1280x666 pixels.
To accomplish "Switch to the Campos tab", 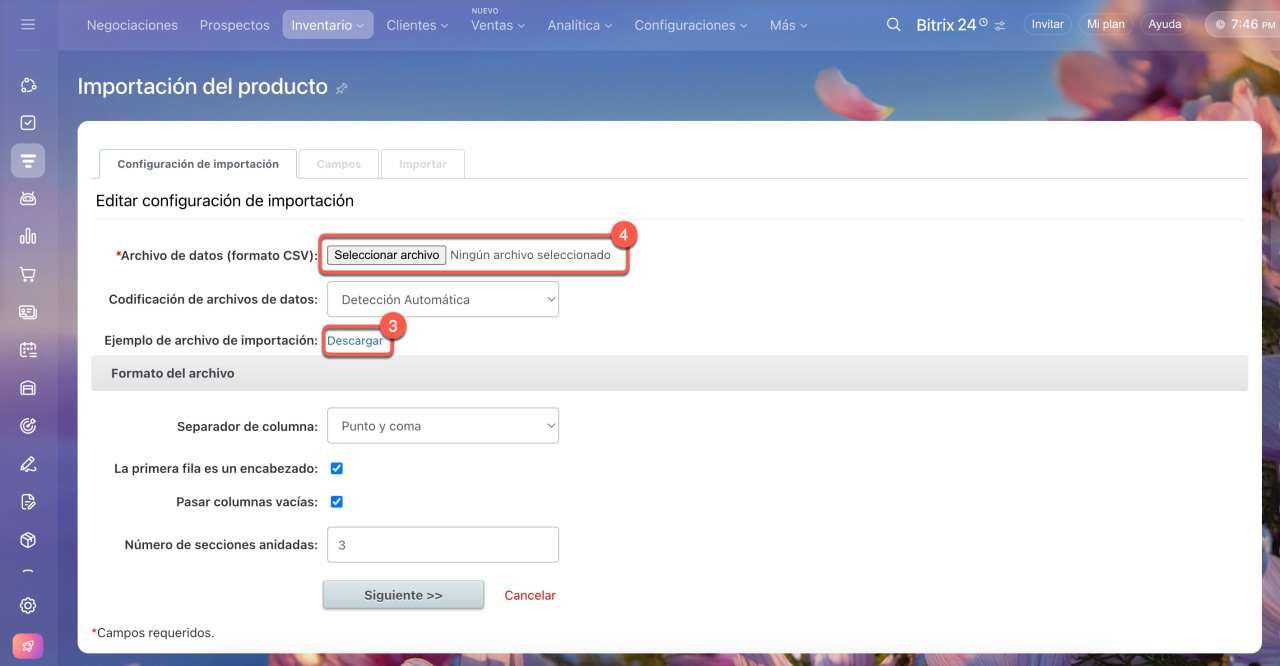I will pos(338,164).
